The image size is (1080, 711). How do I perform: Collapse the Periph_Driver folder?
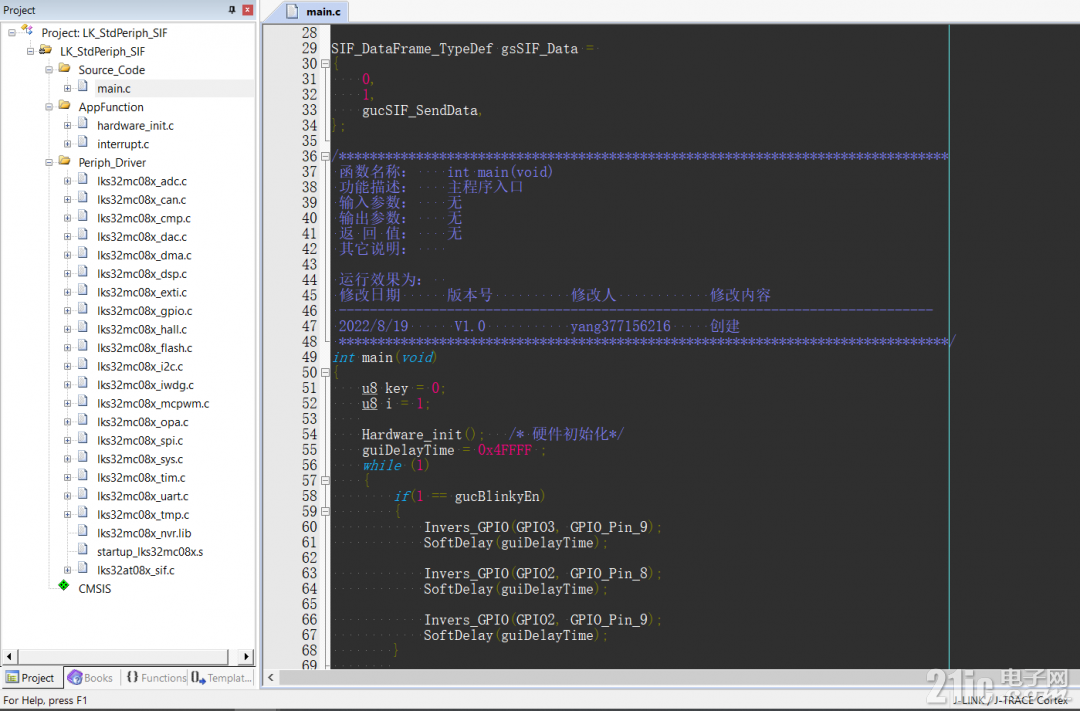click(x=49, y=163)
